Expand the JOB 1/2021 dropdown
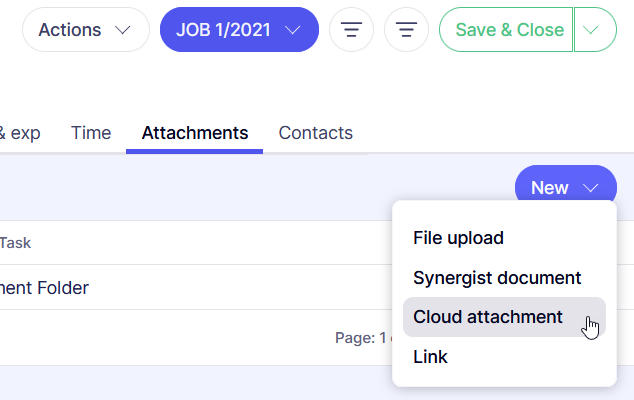This screenshot has width=634, height=400. click(x=292, y=30)
